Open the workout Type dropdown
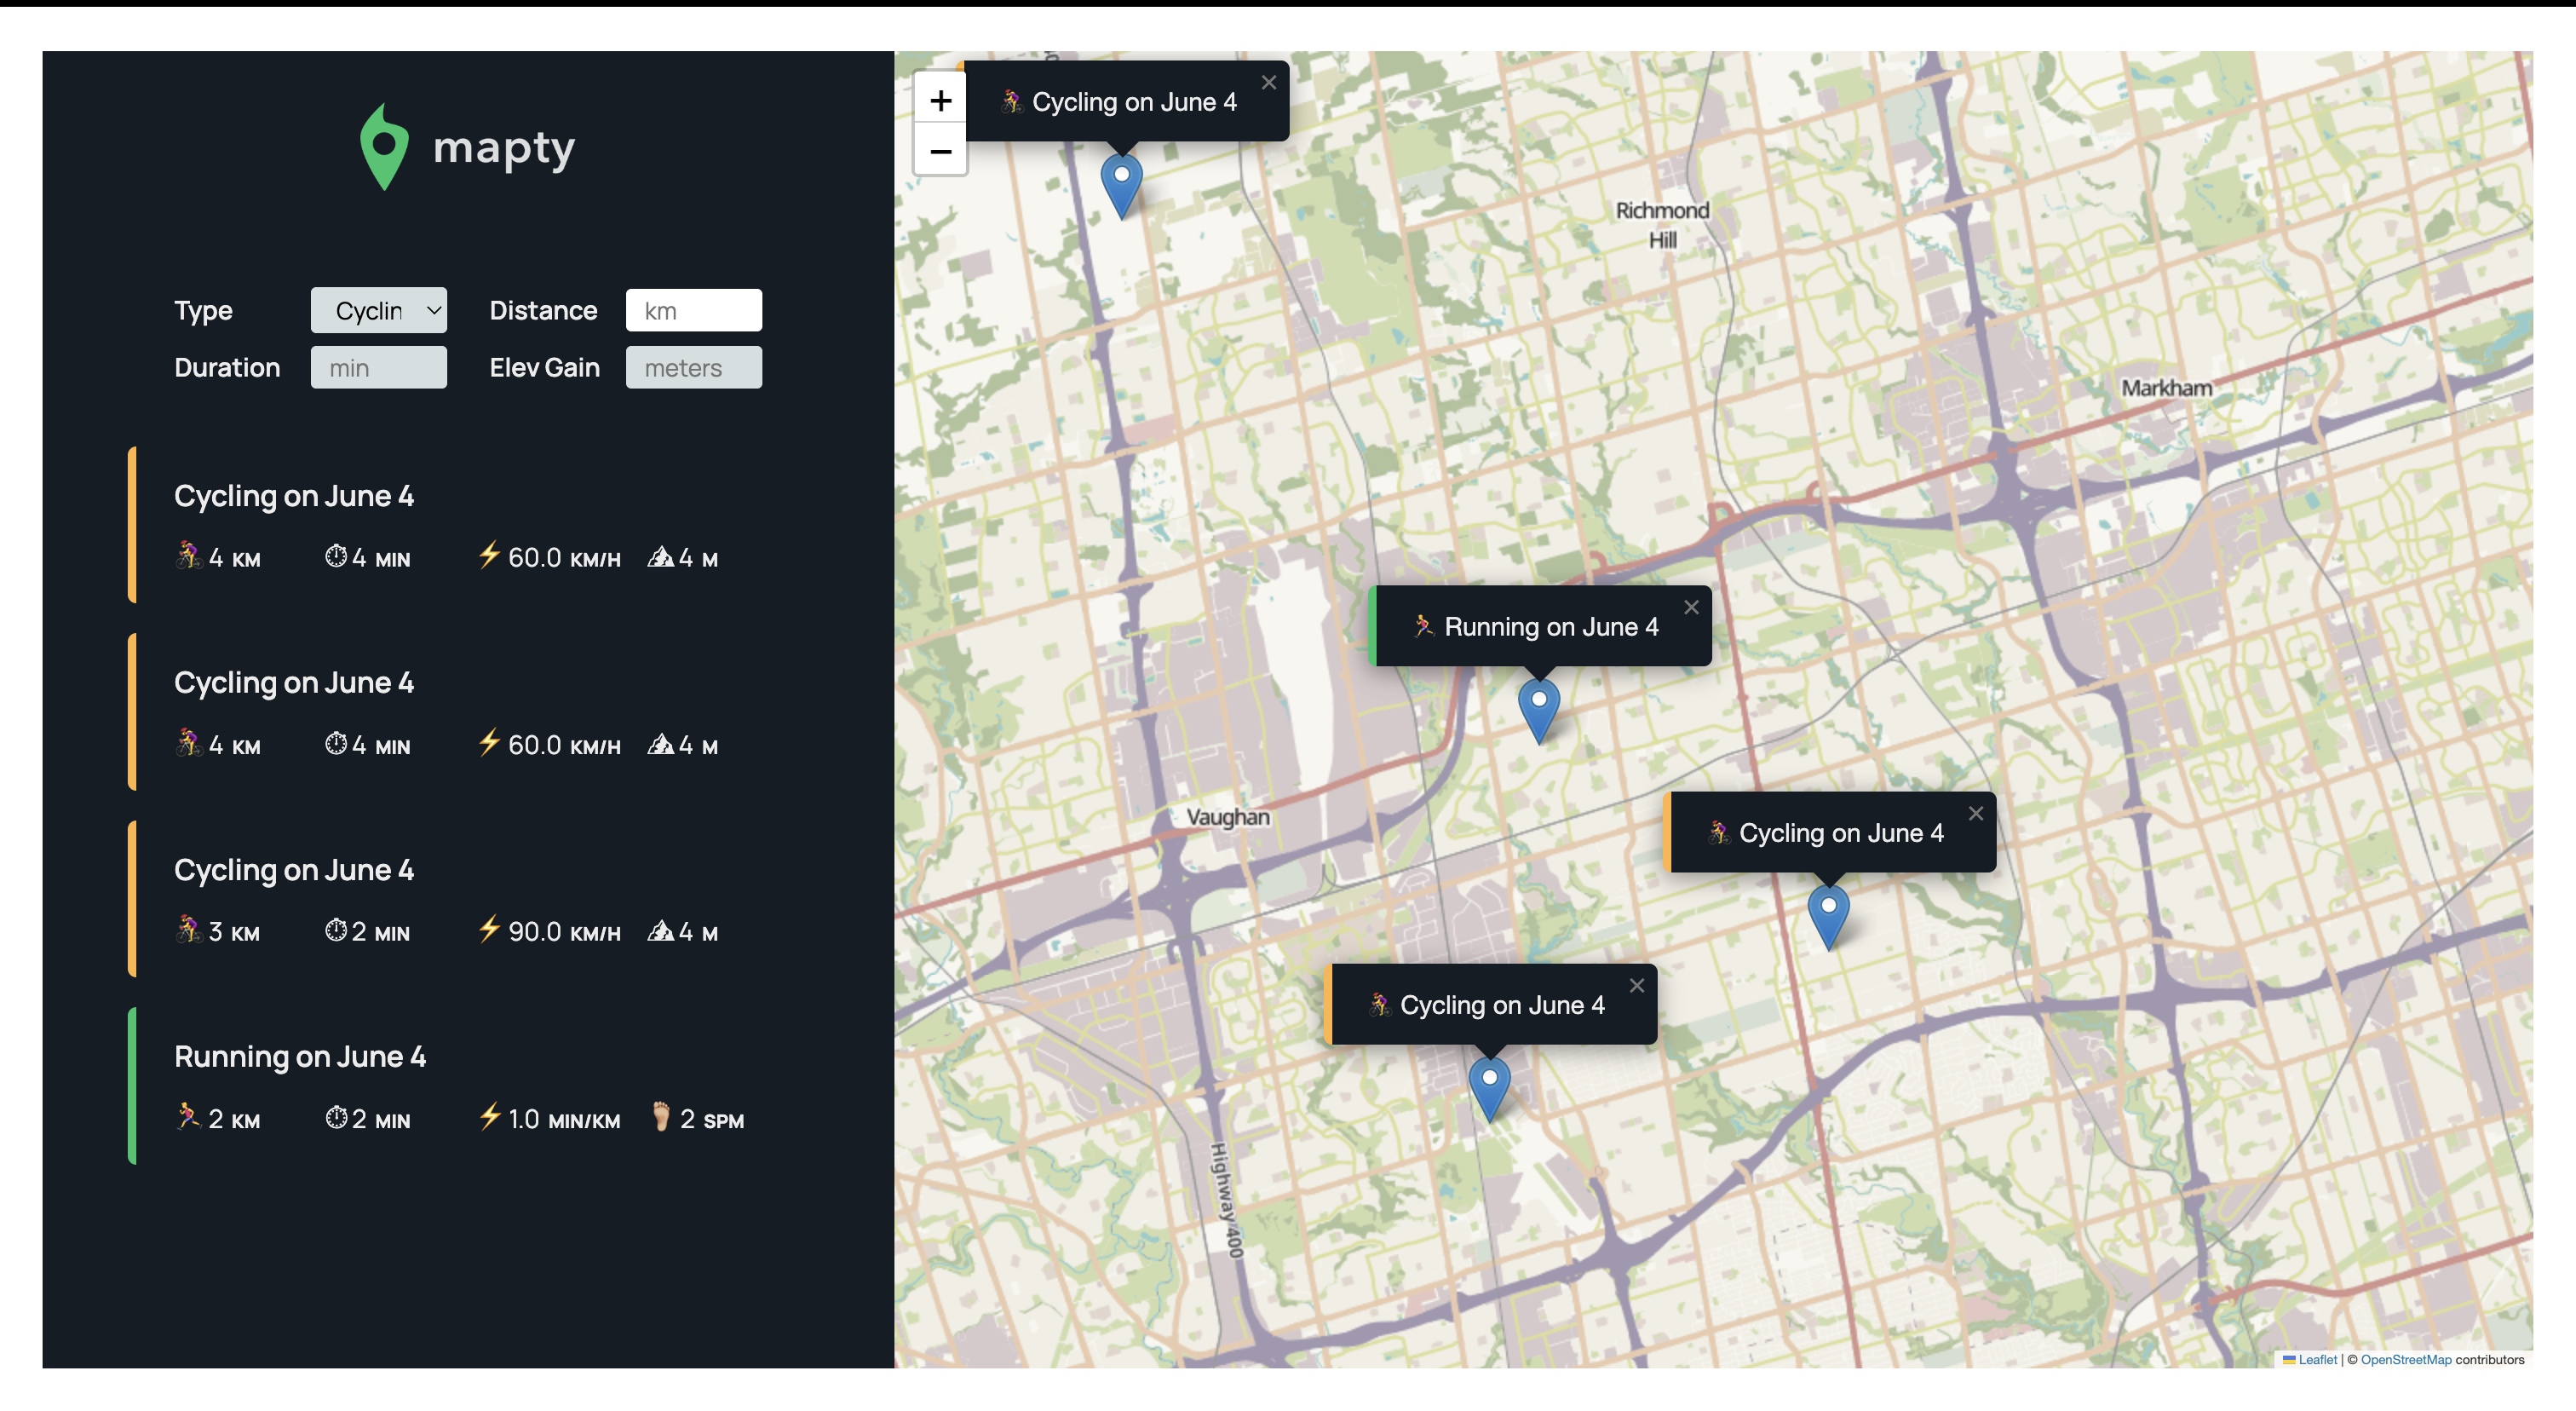This screenshot has height=1411, width=2576. (378, 311)
